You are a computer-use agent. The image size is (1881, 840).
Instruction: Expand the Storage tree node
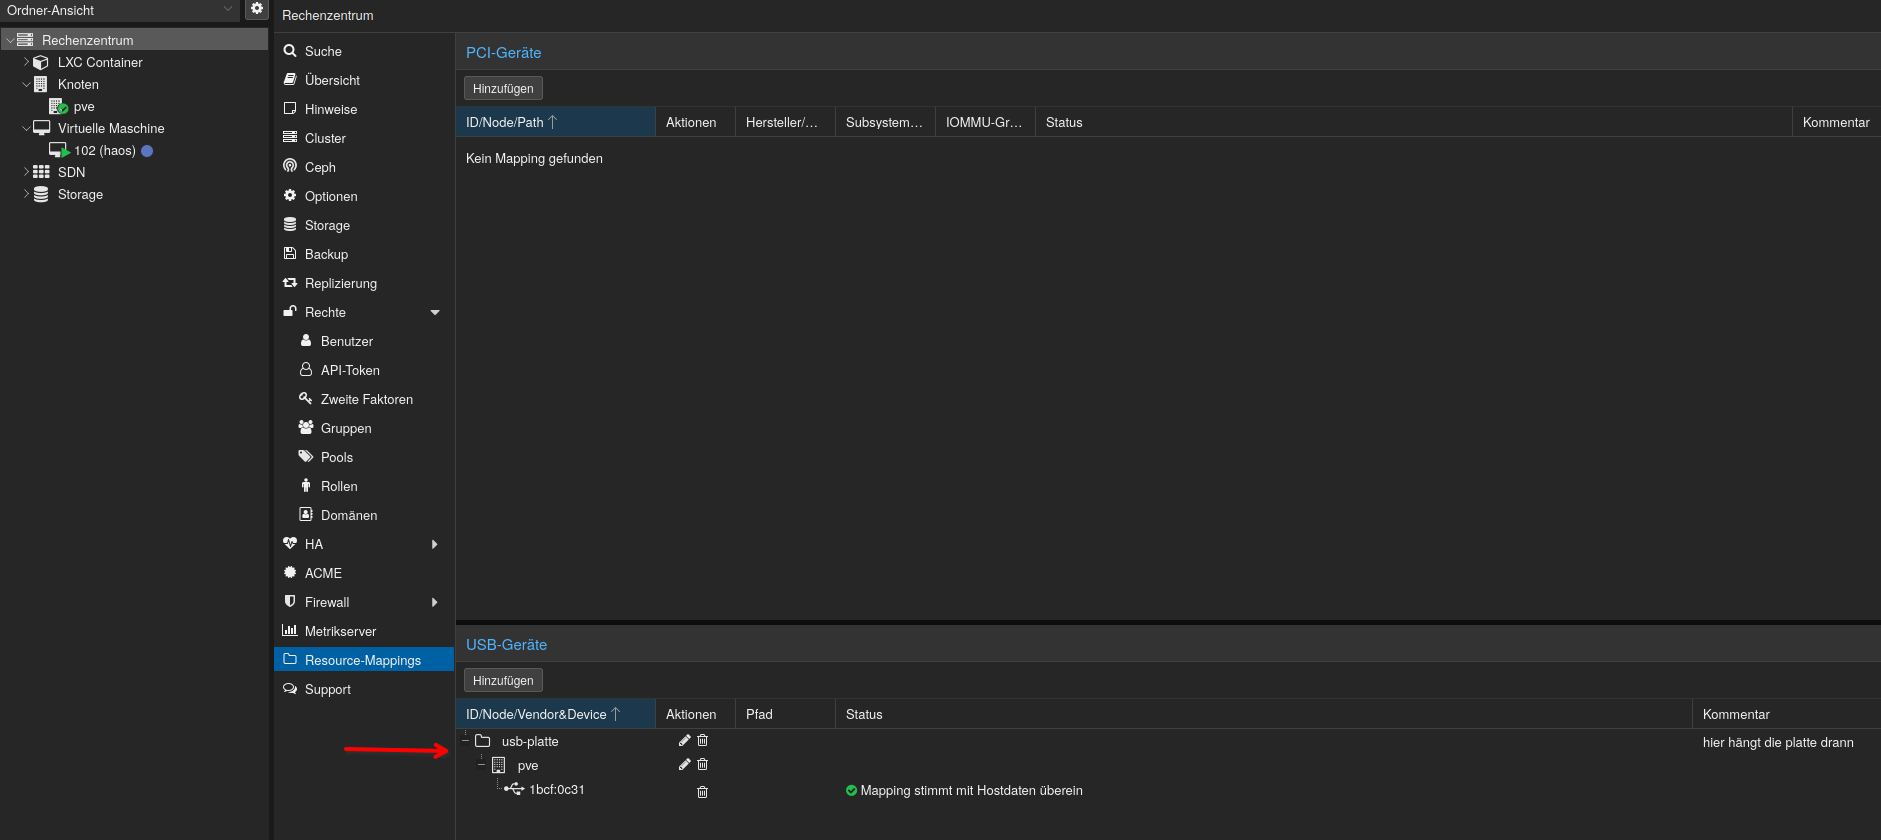tap(27, 194)
